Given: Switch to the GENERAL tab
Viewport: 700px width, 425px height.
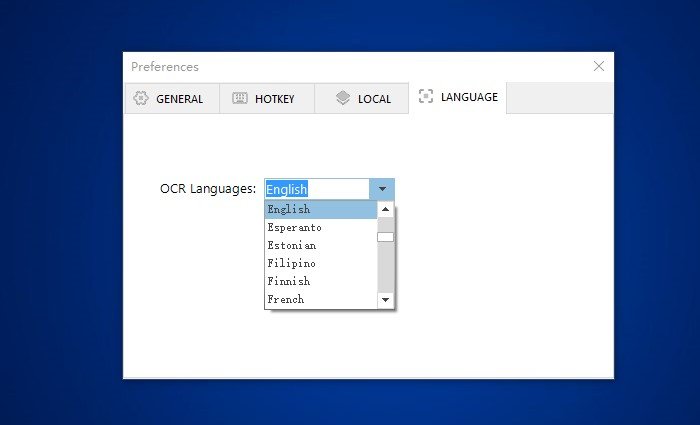Looking at the screenshot, I should (x=179, y=99).
